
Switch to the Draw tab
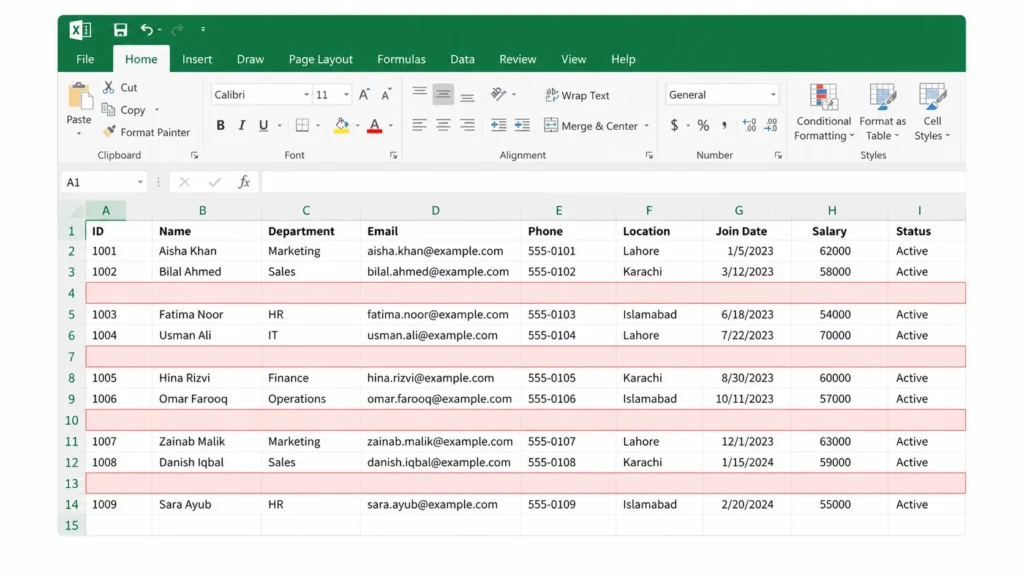coord(250,59)
